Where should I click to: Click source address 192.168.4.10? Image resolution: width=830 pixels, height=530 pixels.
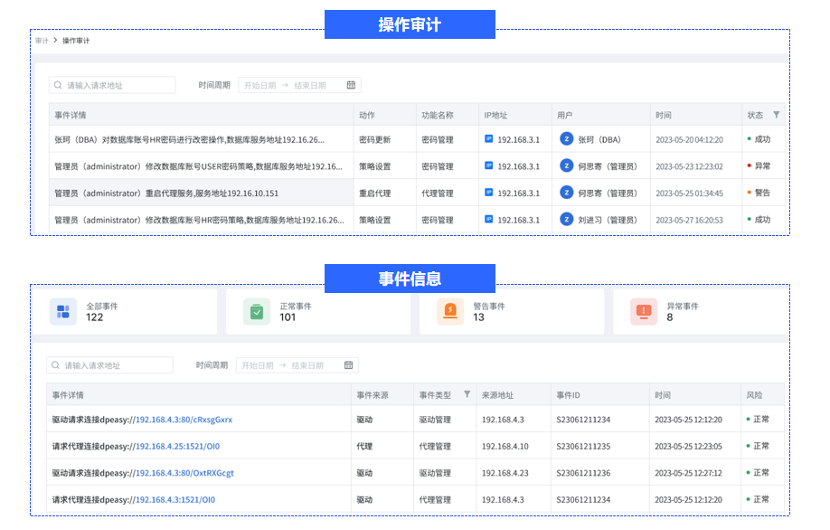coord(505,446)
